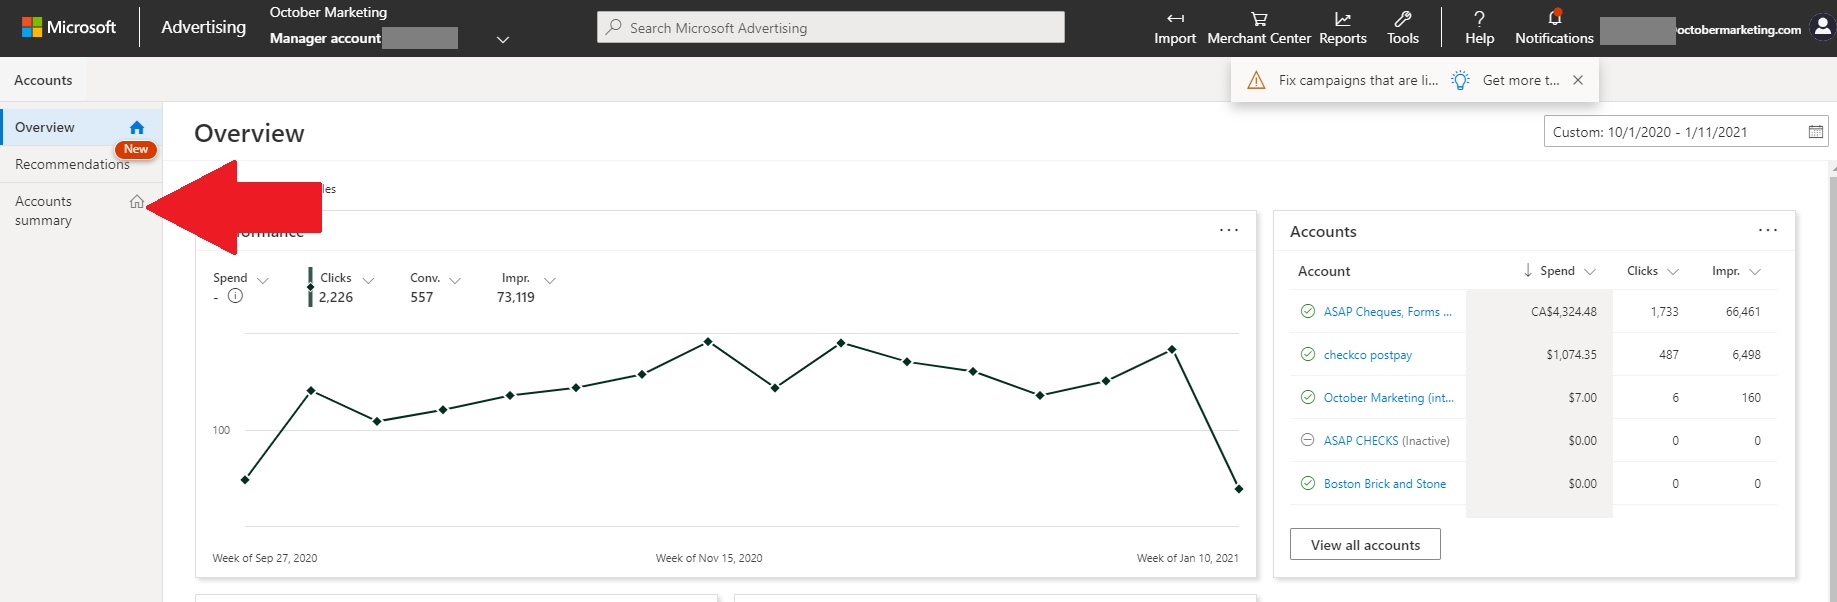Click October Marketing active status icon
This screenshot has height=602, width=1837.
[x=1307, y=397]
